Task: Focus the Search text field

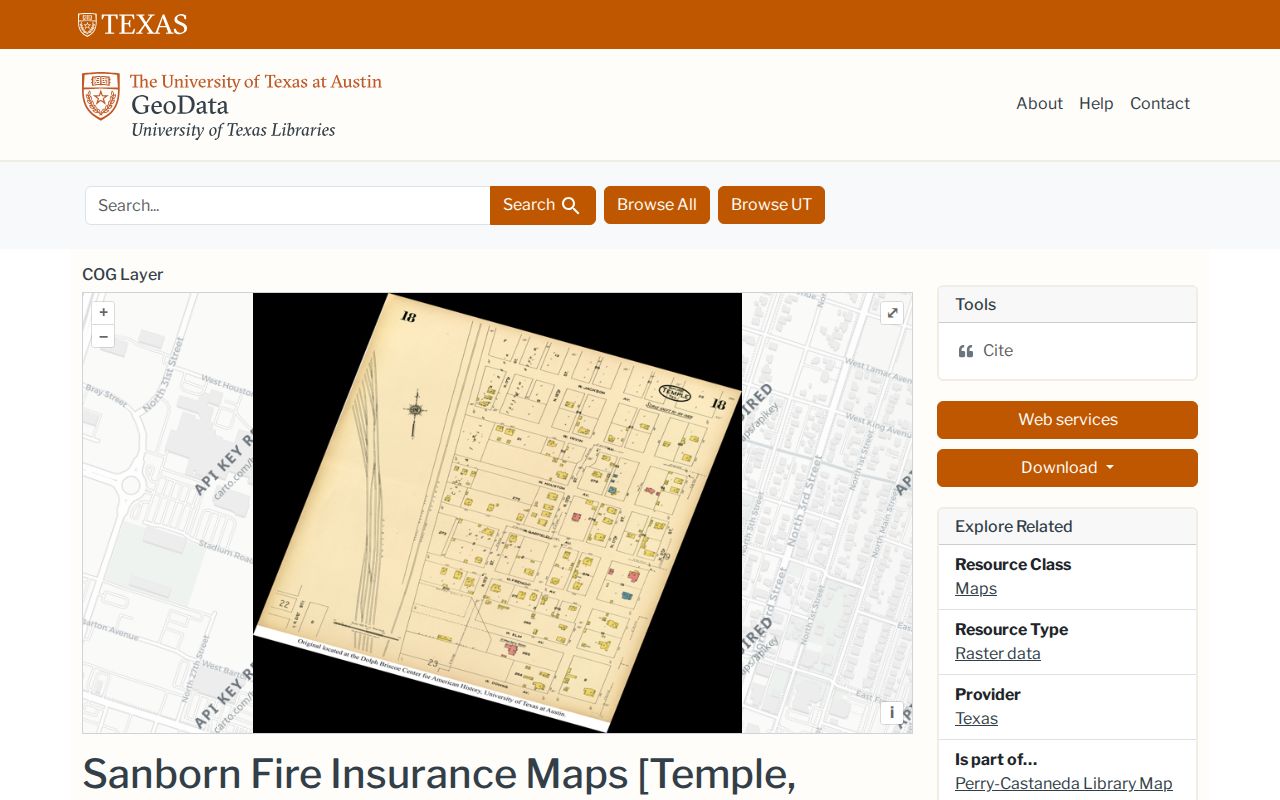Action: [x=288, y=205]
